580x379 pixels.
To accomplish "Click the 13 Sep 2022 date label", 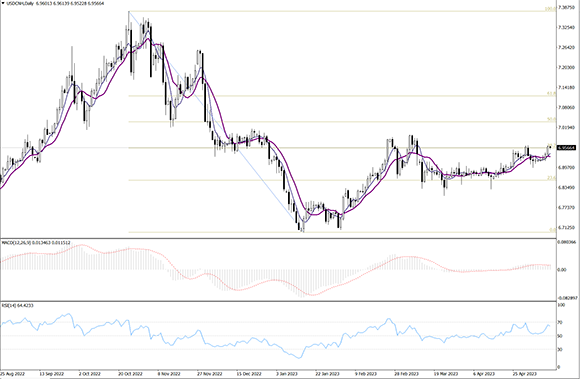I will click(x=51, y=374).
